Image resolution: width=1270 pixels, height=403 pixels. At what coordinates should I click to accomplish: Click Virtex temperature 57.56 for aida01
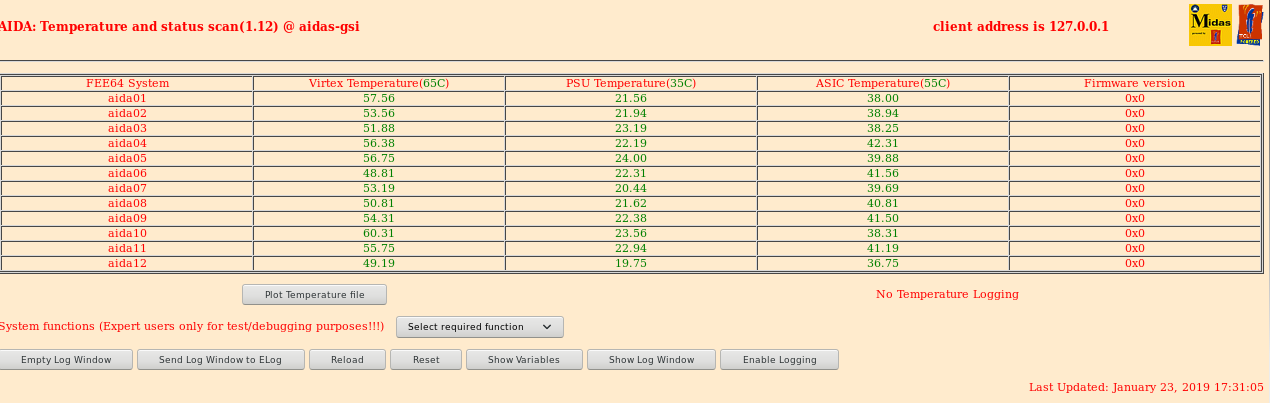click(379, 98)
